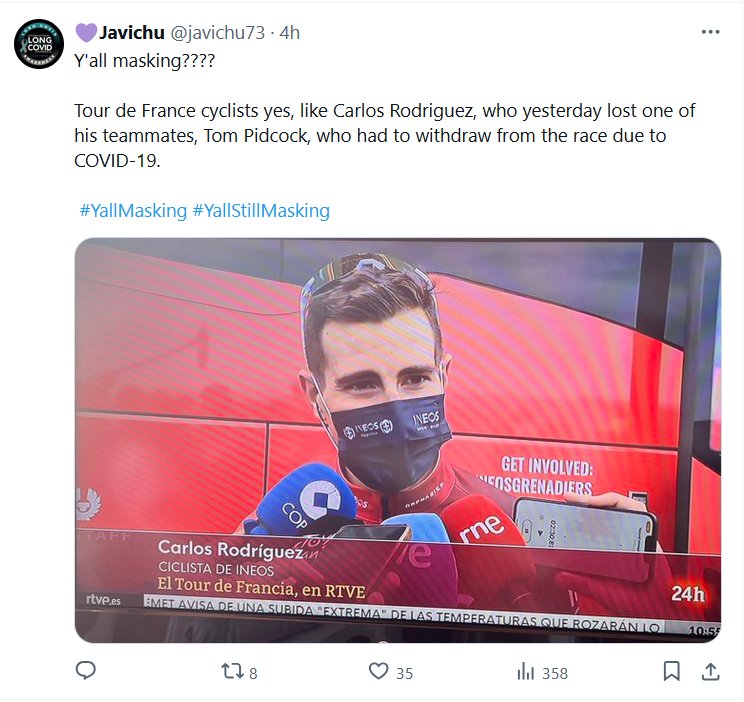Open the #YallMasking hashtag
This screenshot has width=744, height=702.
tap(133, 211)
